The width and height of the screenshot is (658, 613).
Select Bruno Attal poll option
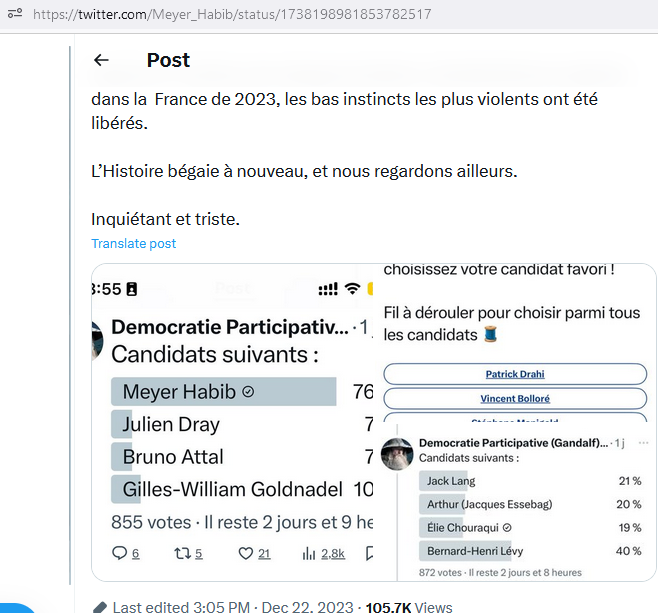pos(242,456)
